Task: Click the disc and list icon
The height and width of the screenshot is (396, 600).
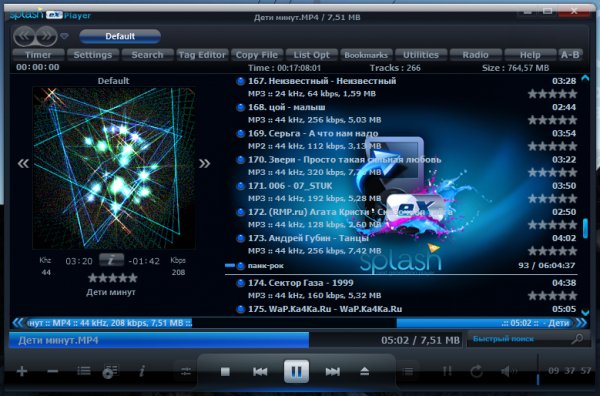Action: point(111,371)
